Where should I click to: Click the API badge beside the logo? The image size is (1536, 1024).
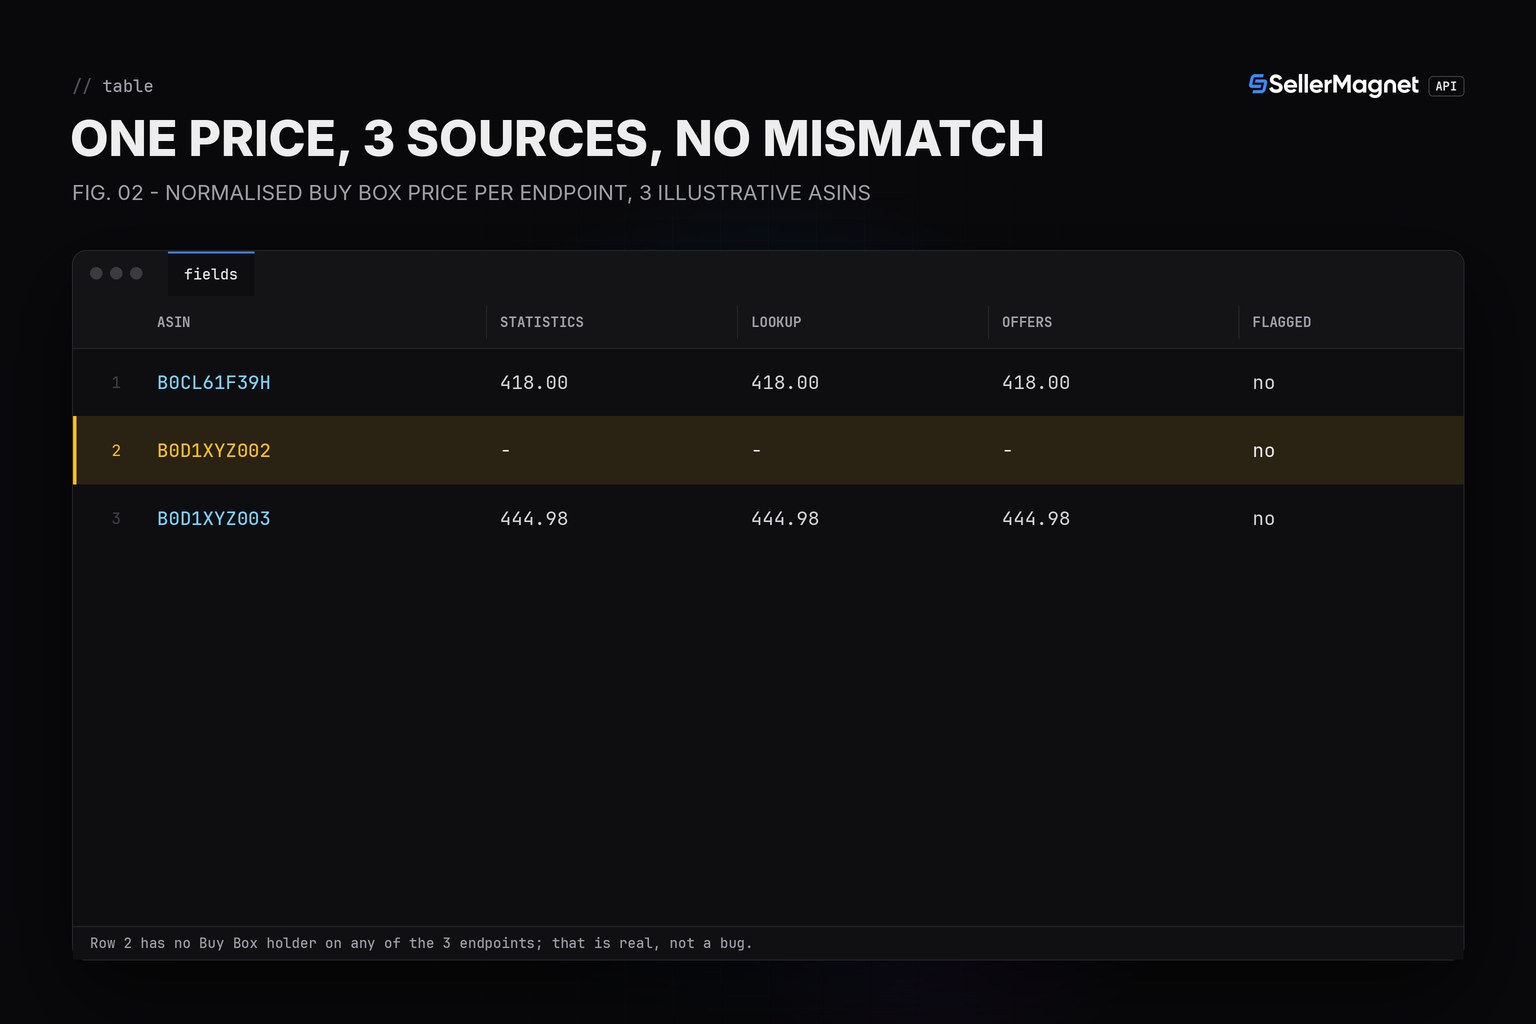coord(1446,86)
